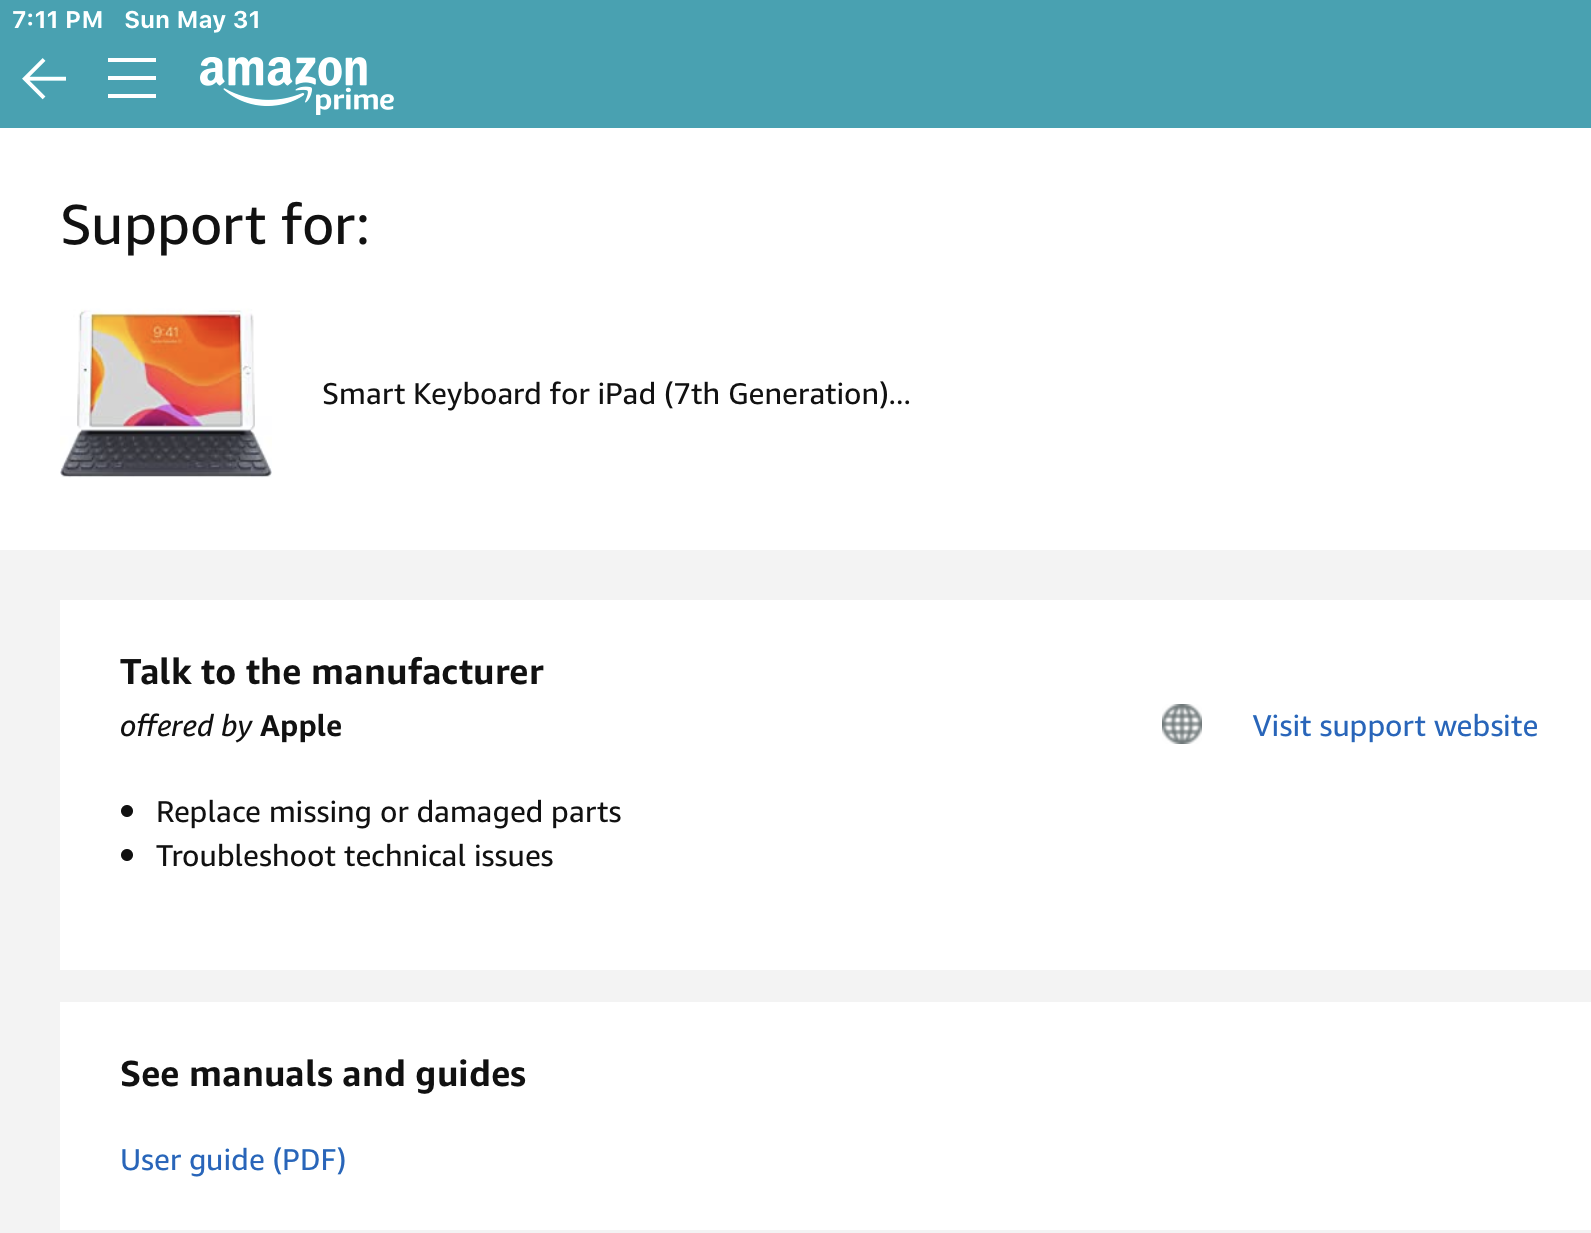Select Replace missing or damaged parts item
Viewport: 1591px width, 1233px height.
pyautogui.click(x=388, y=812)
